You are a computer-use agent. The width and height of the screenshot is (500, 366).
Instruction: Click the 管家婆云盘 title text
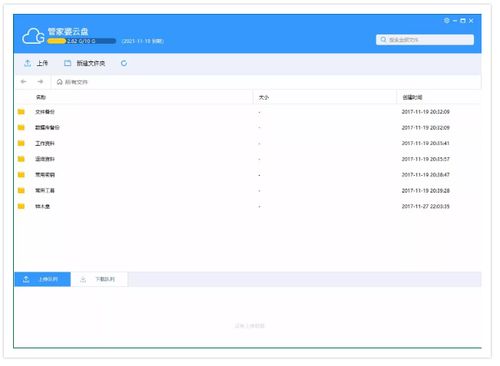click(x=68, y=32)
